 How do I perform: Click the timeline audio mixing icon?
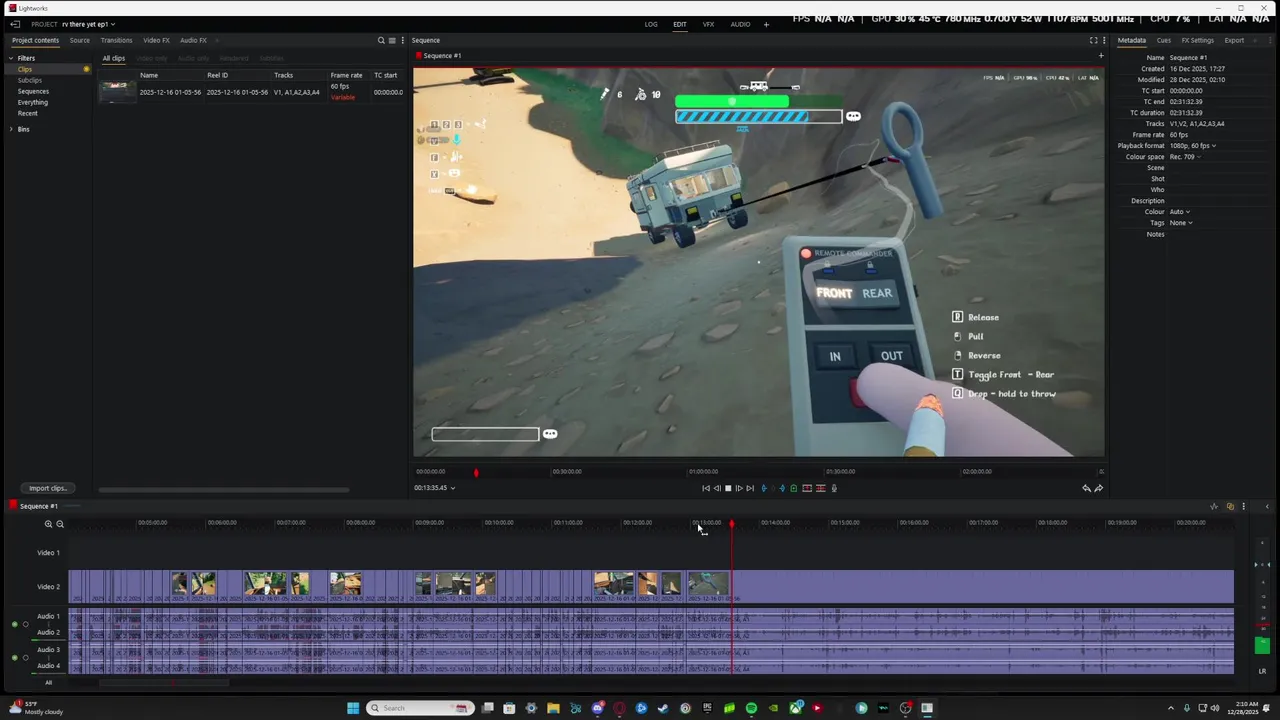tap(1214, 506)
